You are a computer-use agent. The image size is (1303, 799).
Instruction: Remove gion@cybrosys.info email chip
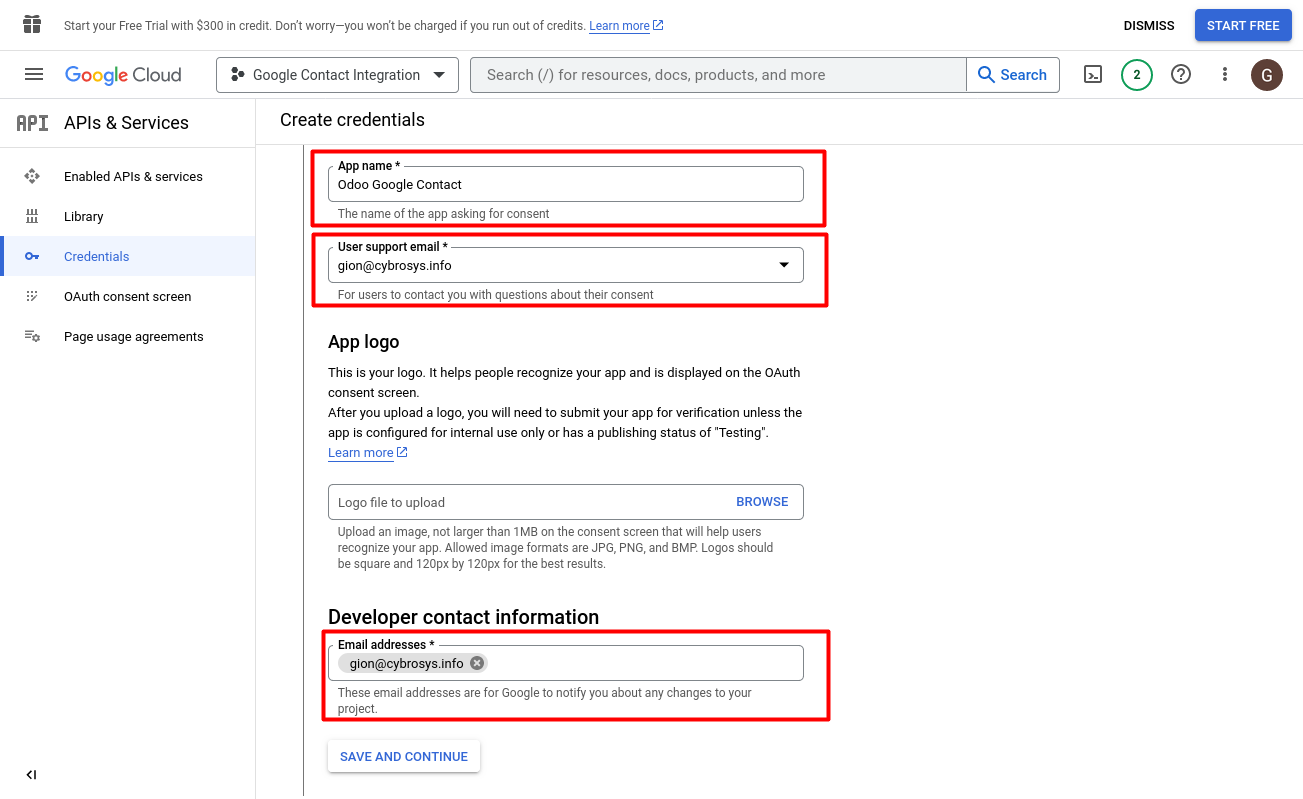477,663
